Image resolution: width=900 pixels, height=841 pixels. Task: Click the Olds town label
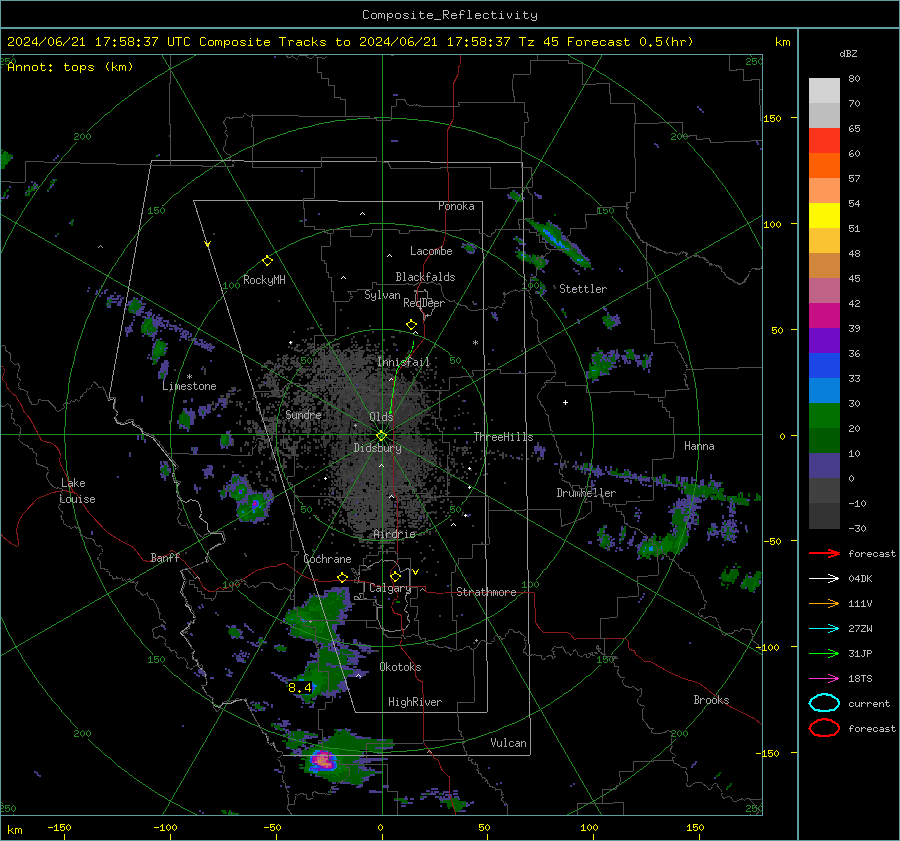[x=381, y=417]
